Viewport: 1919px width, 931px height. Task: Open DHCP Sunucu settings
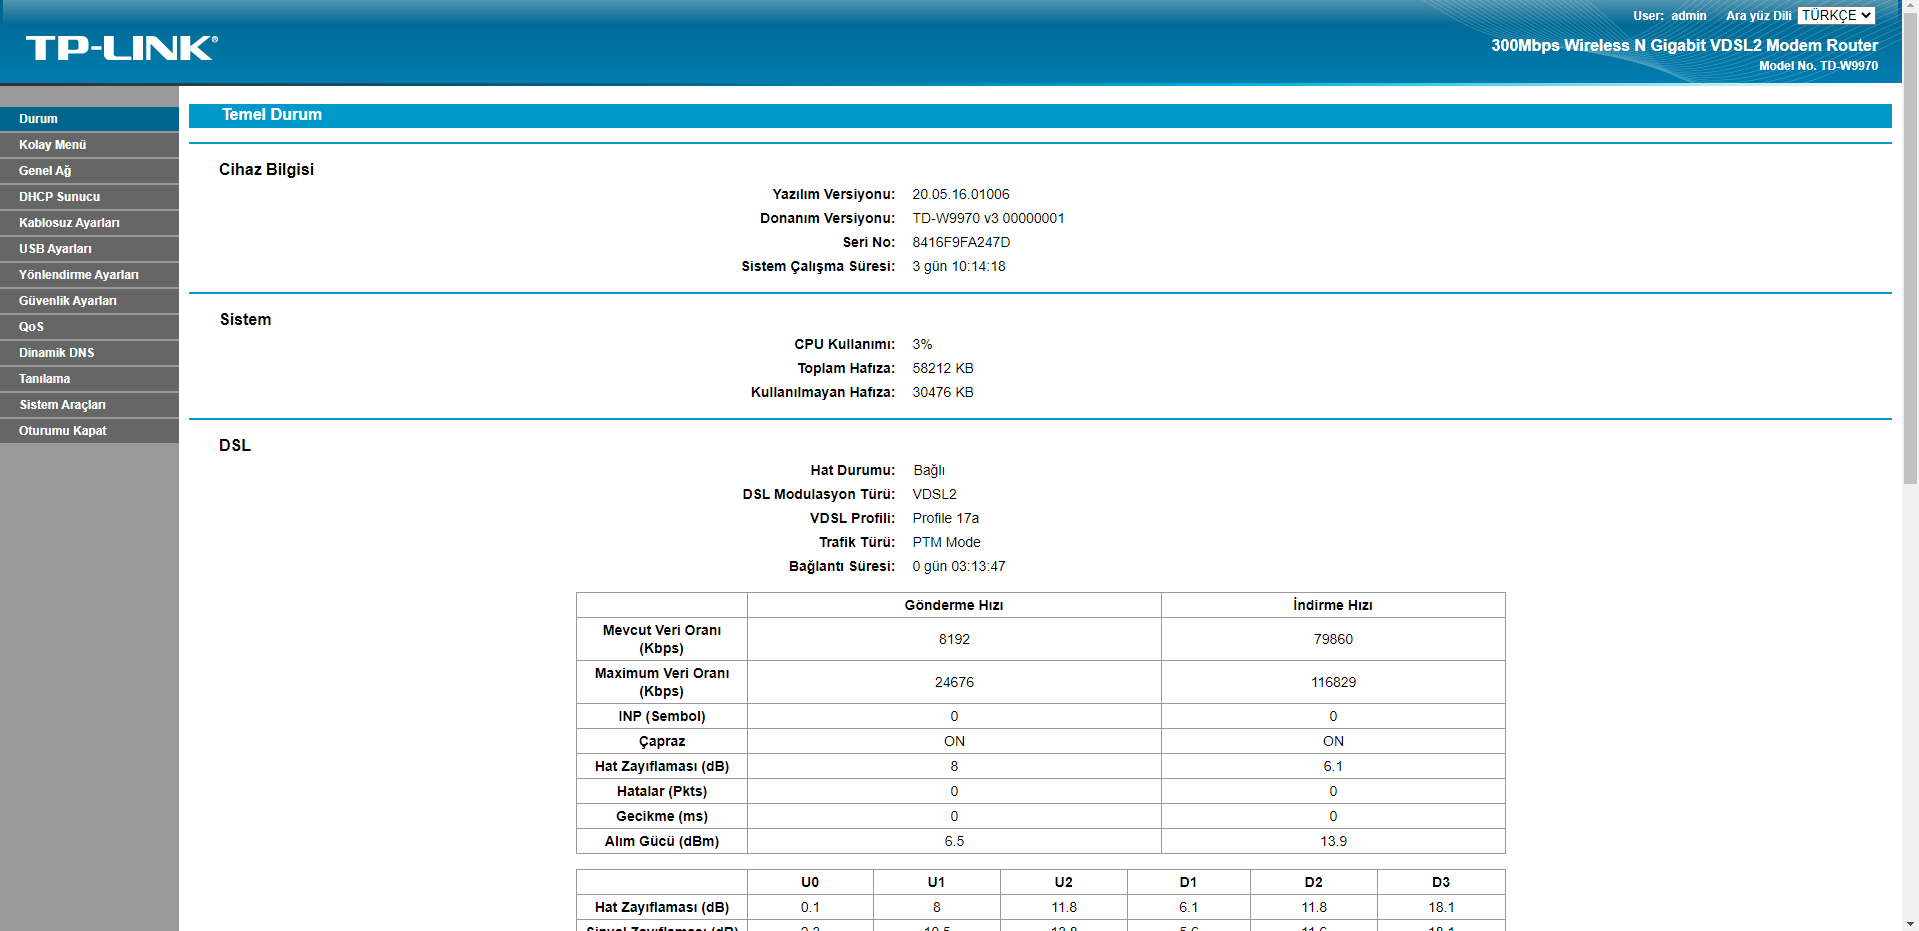[89, 197]
